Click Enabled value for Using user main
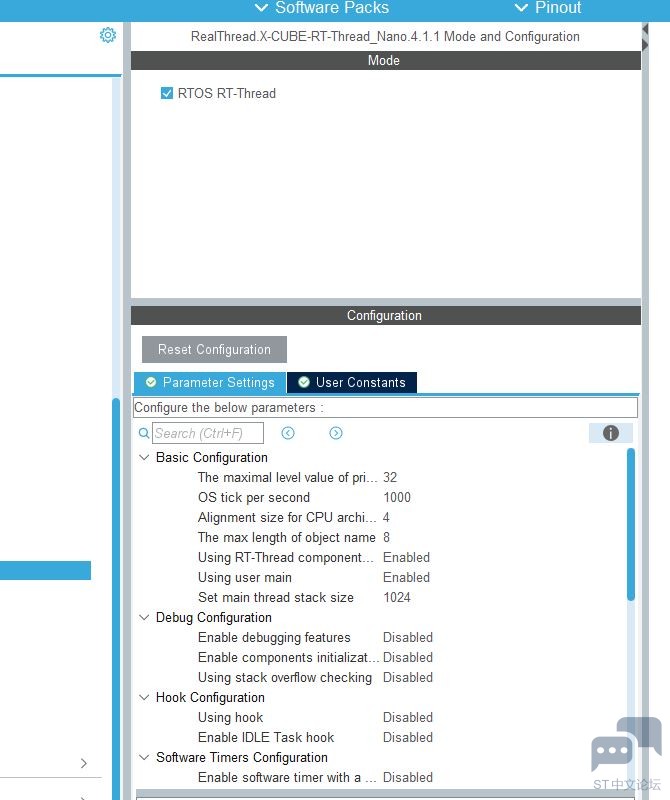The height and width of the screenshot is (800, 670). [x=407, y=577]
